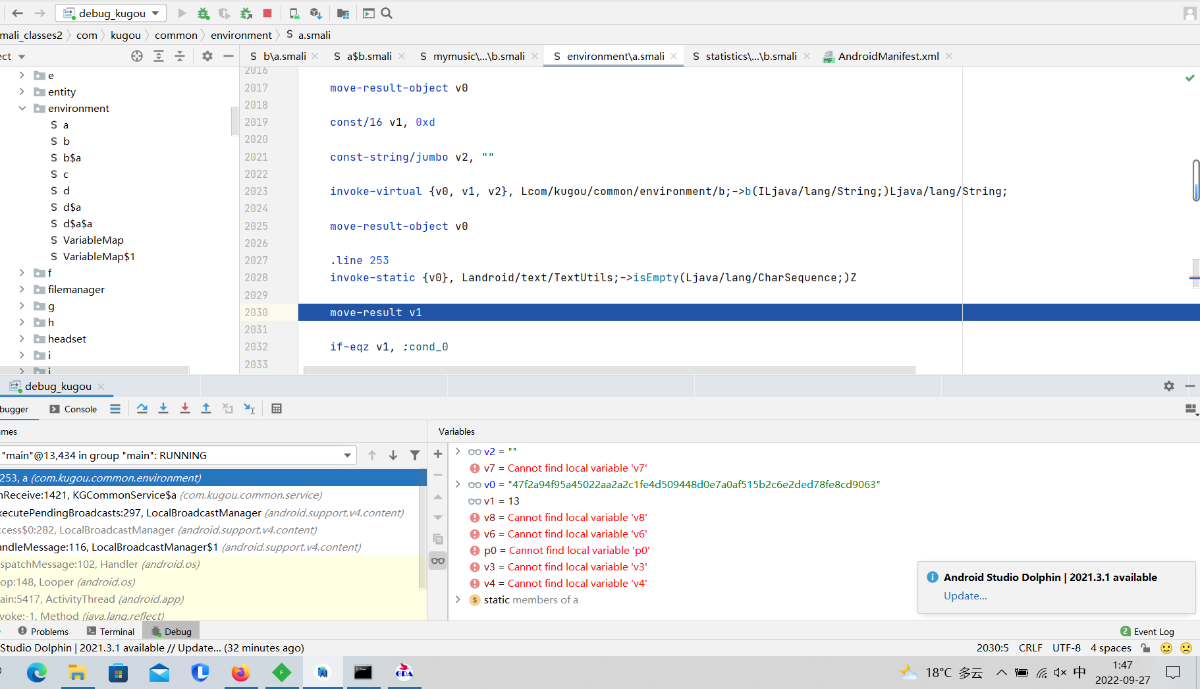The height and width of the screenshot is (689, 1200).
Task: Select VariableMap in project tree
Action: click(93, 240)
